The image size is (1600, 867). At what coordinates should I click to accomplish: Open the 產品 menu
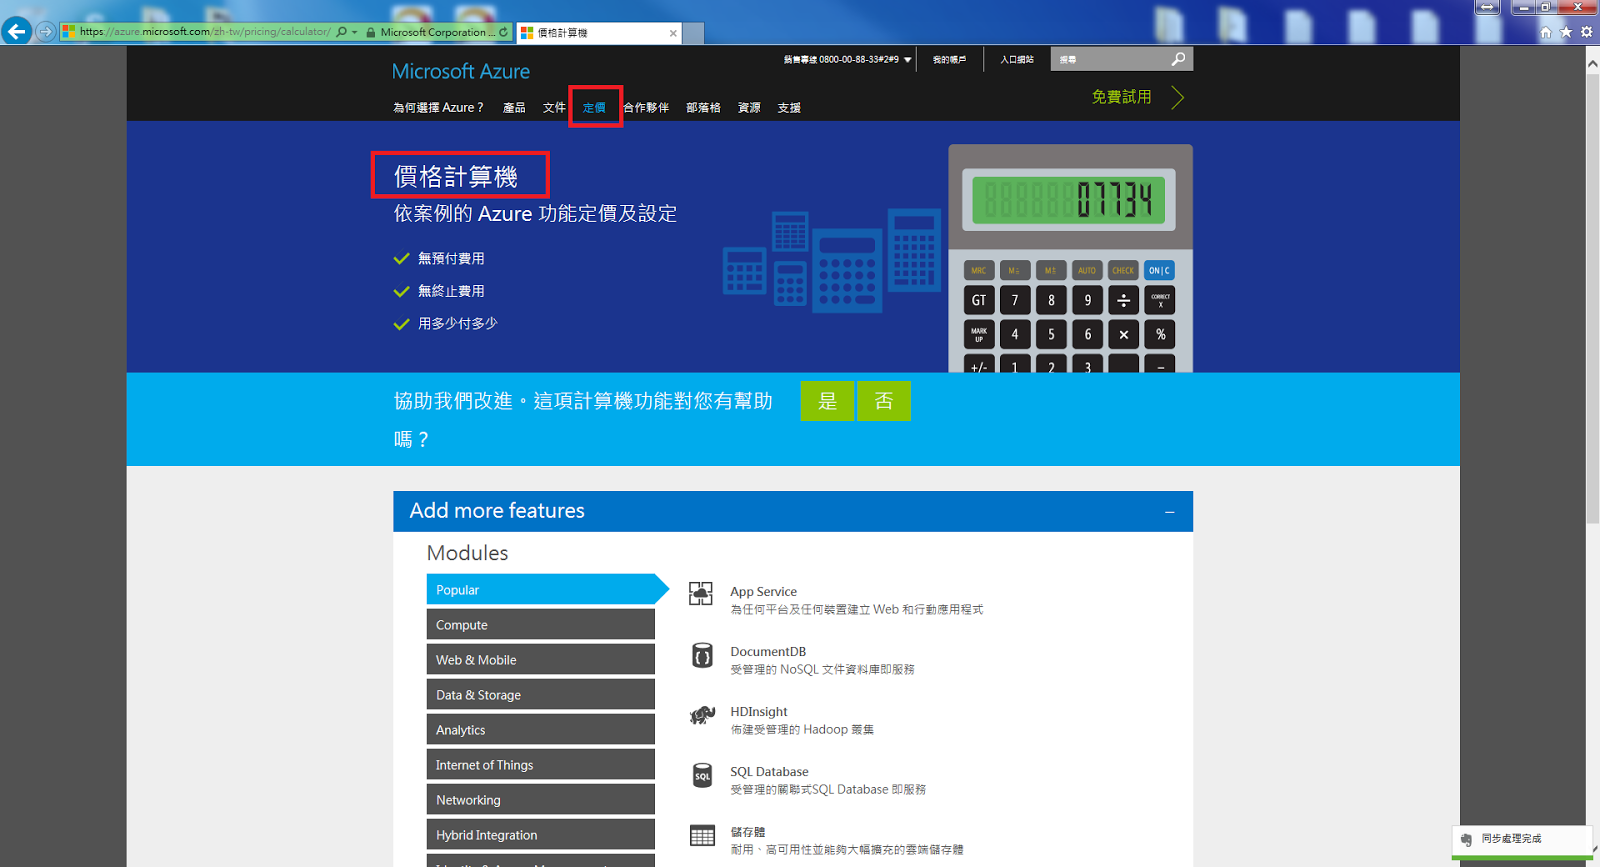pyautogui.click(x=514, y=108)
